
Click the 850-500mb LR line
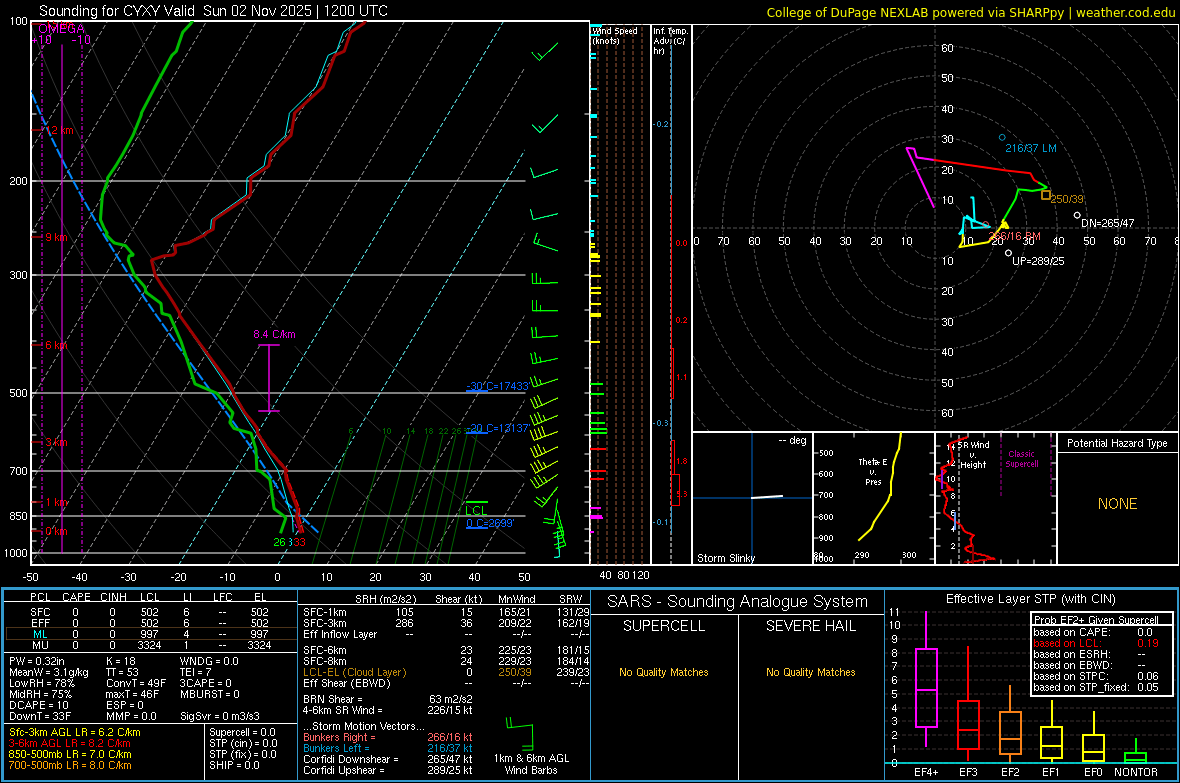(70, 754)
